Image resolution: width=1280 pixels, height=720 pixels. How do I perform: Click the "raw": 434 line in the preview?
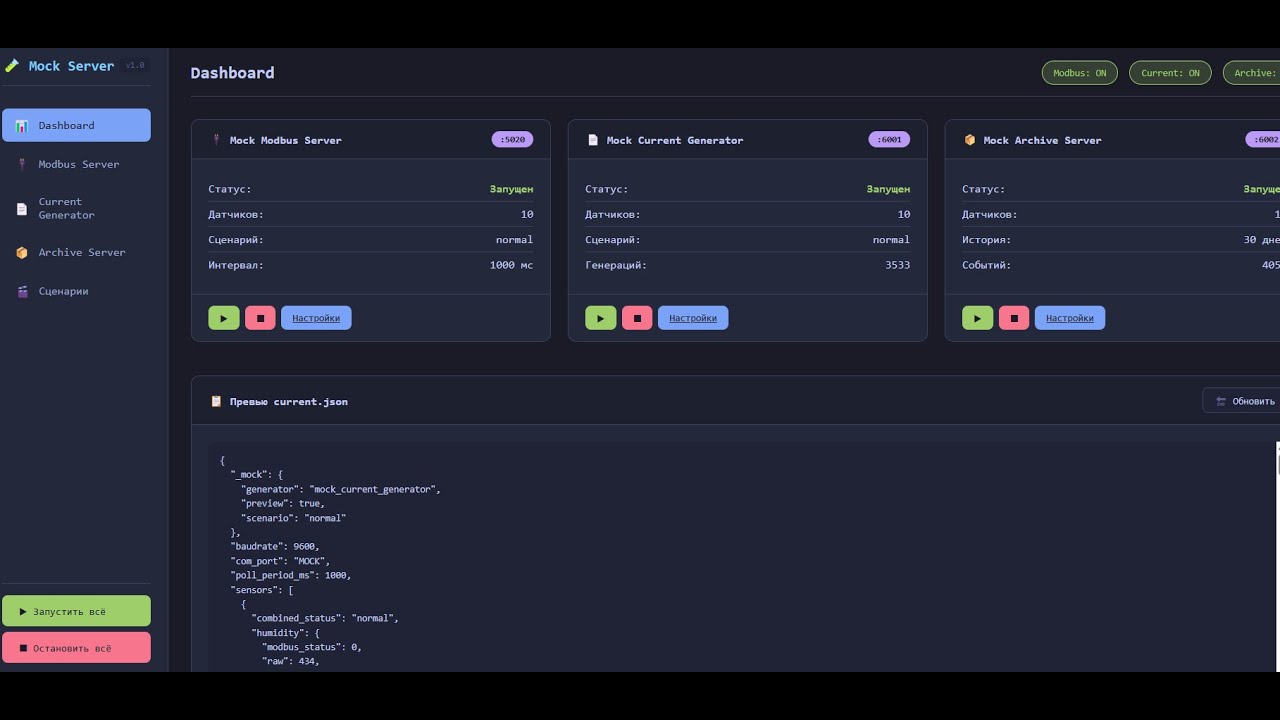tap(291, 661)
